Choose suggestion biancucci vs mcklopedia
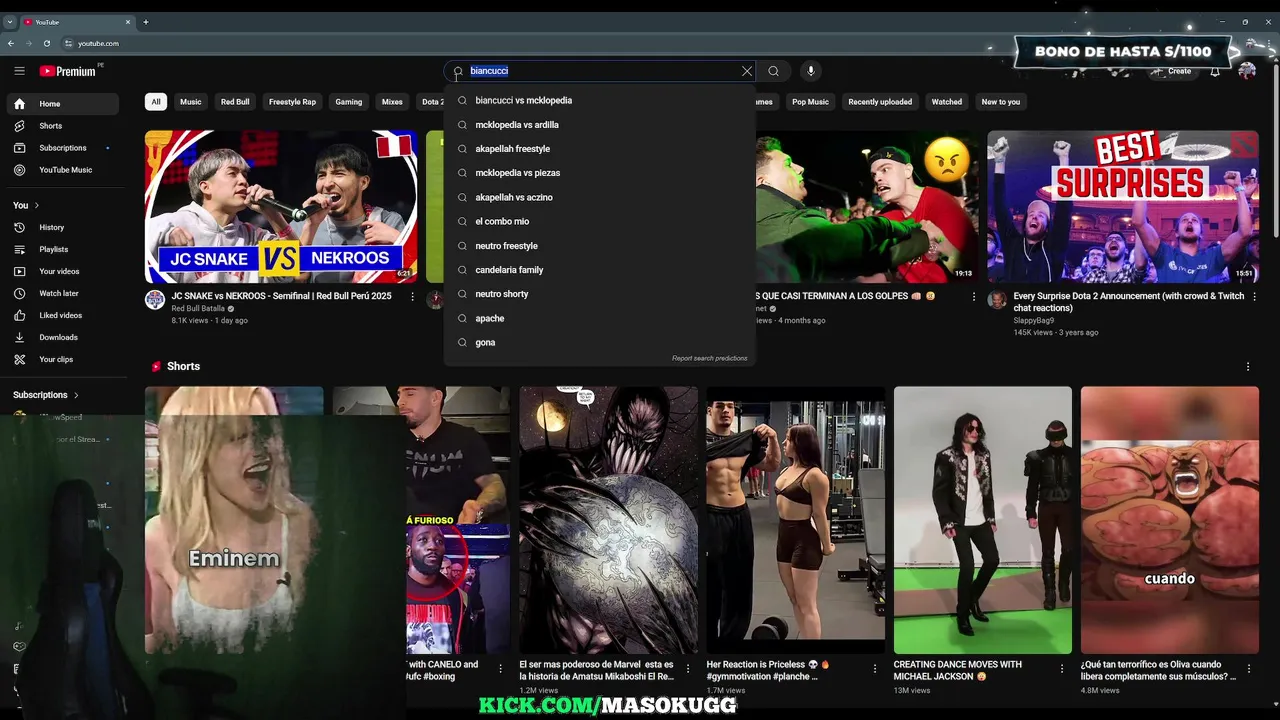This screenshot has height=720, width=1280. tap(600, 100)
